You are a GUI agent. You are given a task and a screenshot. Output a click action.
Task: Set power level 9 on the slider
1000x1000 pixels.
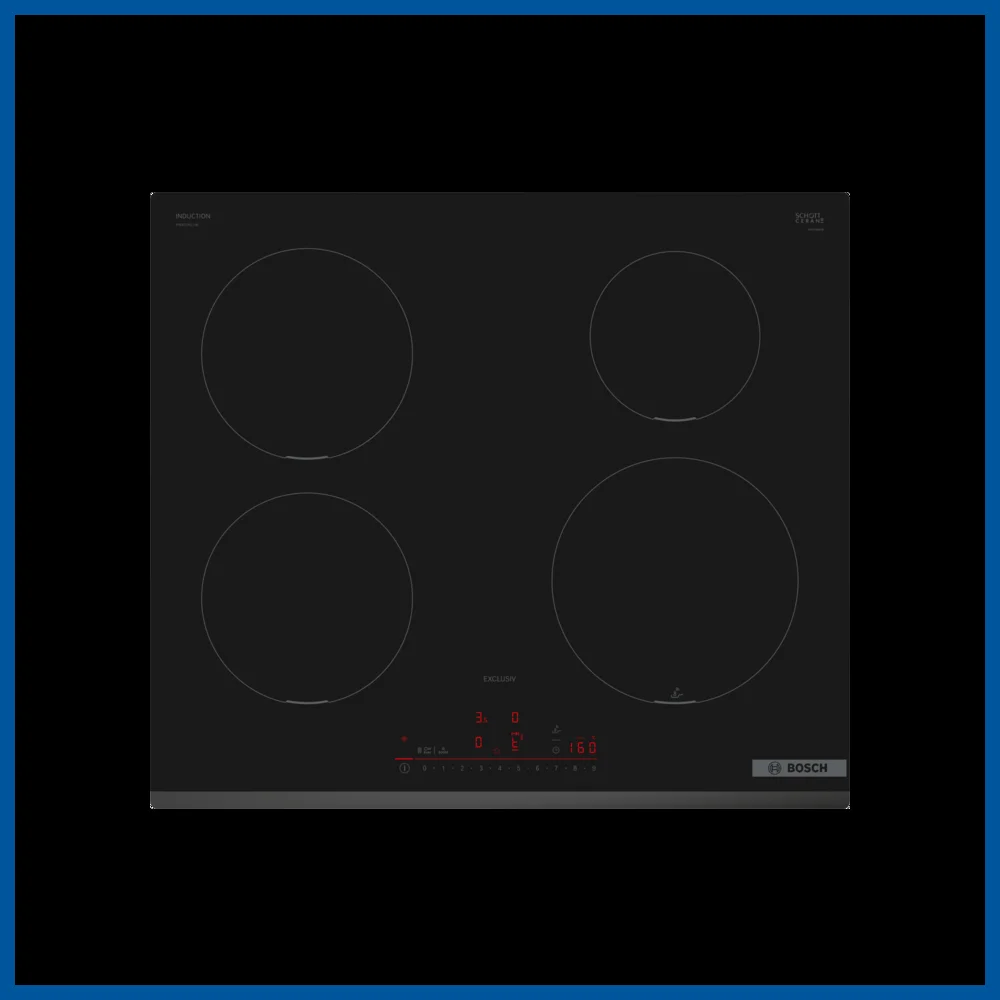pos(594,768)
